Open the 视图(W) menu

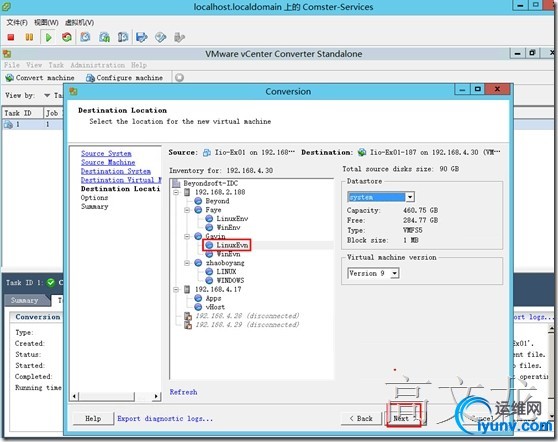click(x=46, y=22)
